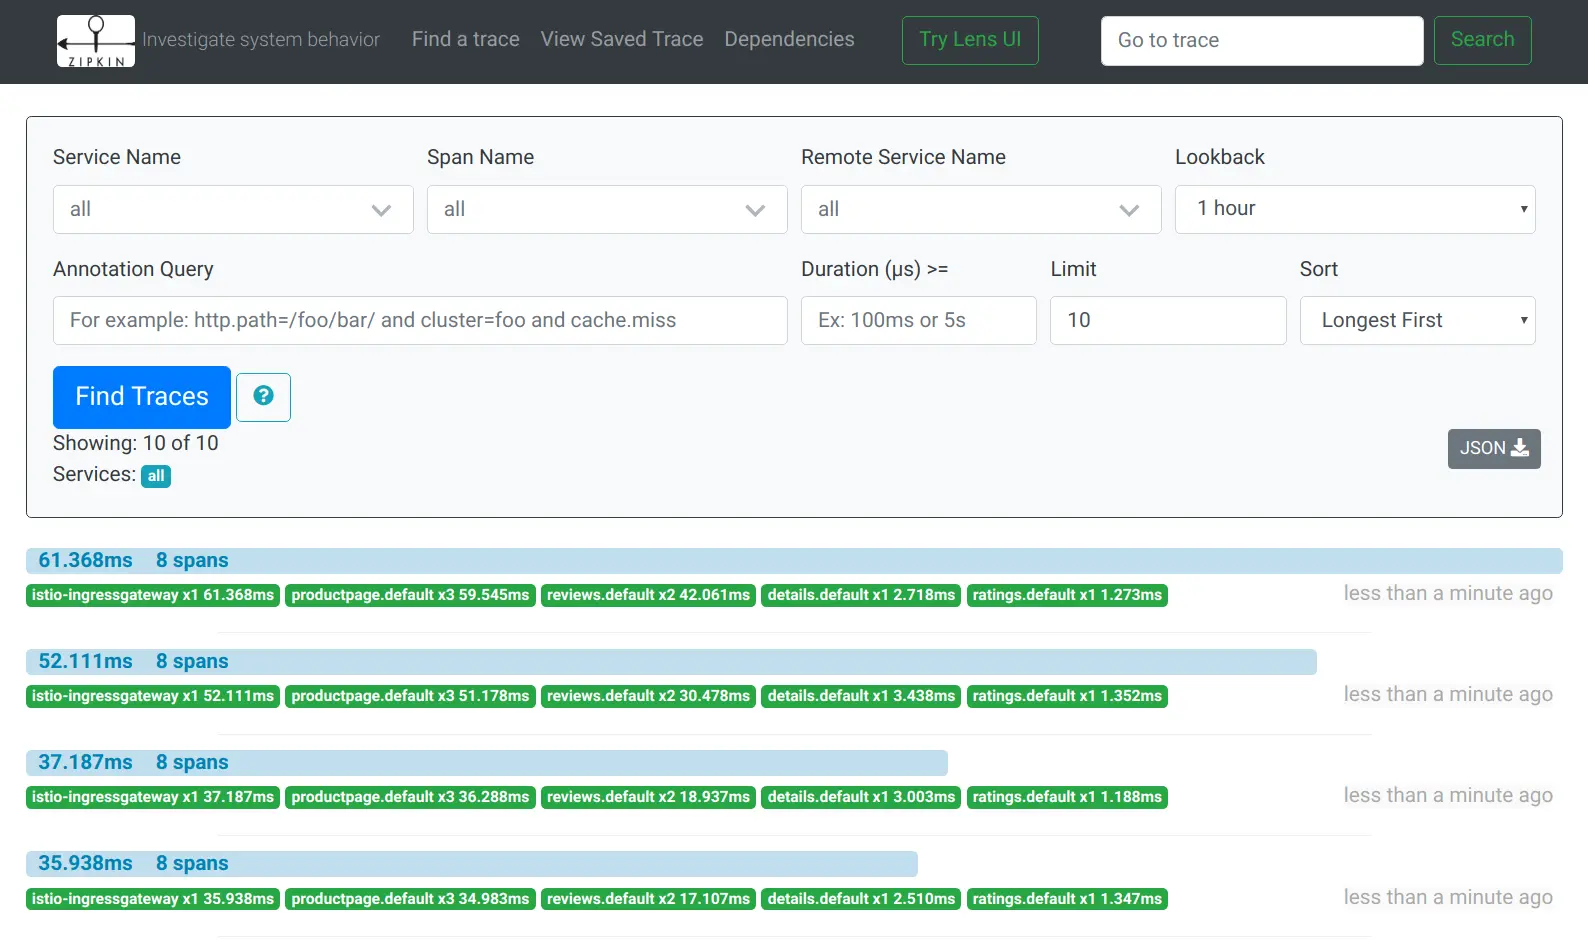Focus the Go to trace field
The height and width of the screenshot is (944, 1588).
[x=1262, y=41]
